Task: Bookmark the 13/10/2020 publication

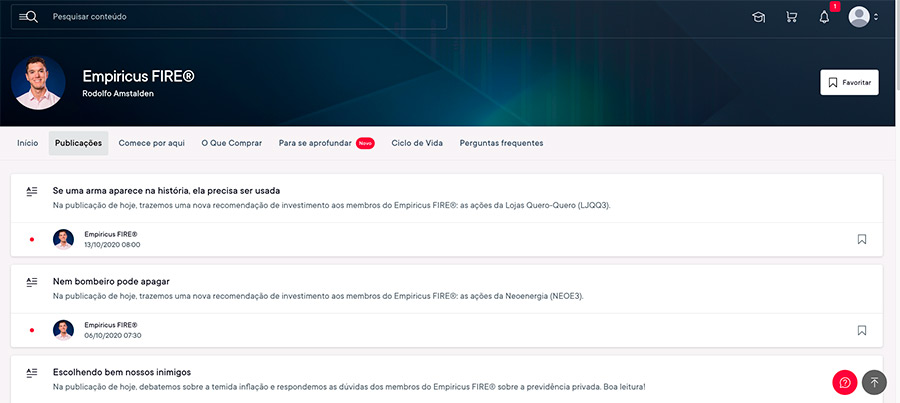Action: click(x=862, y=239)
